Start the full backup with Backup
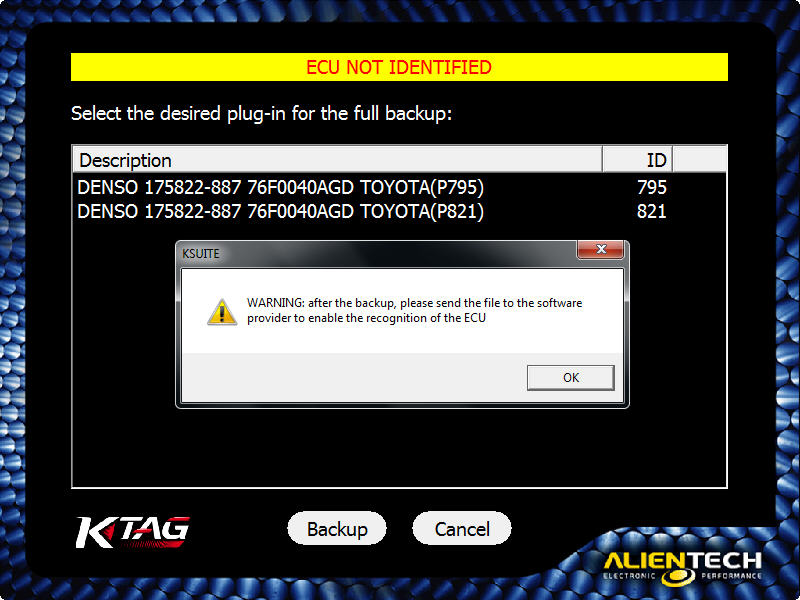800x600 pixels. pyautogui.click(x=337, y=529)
